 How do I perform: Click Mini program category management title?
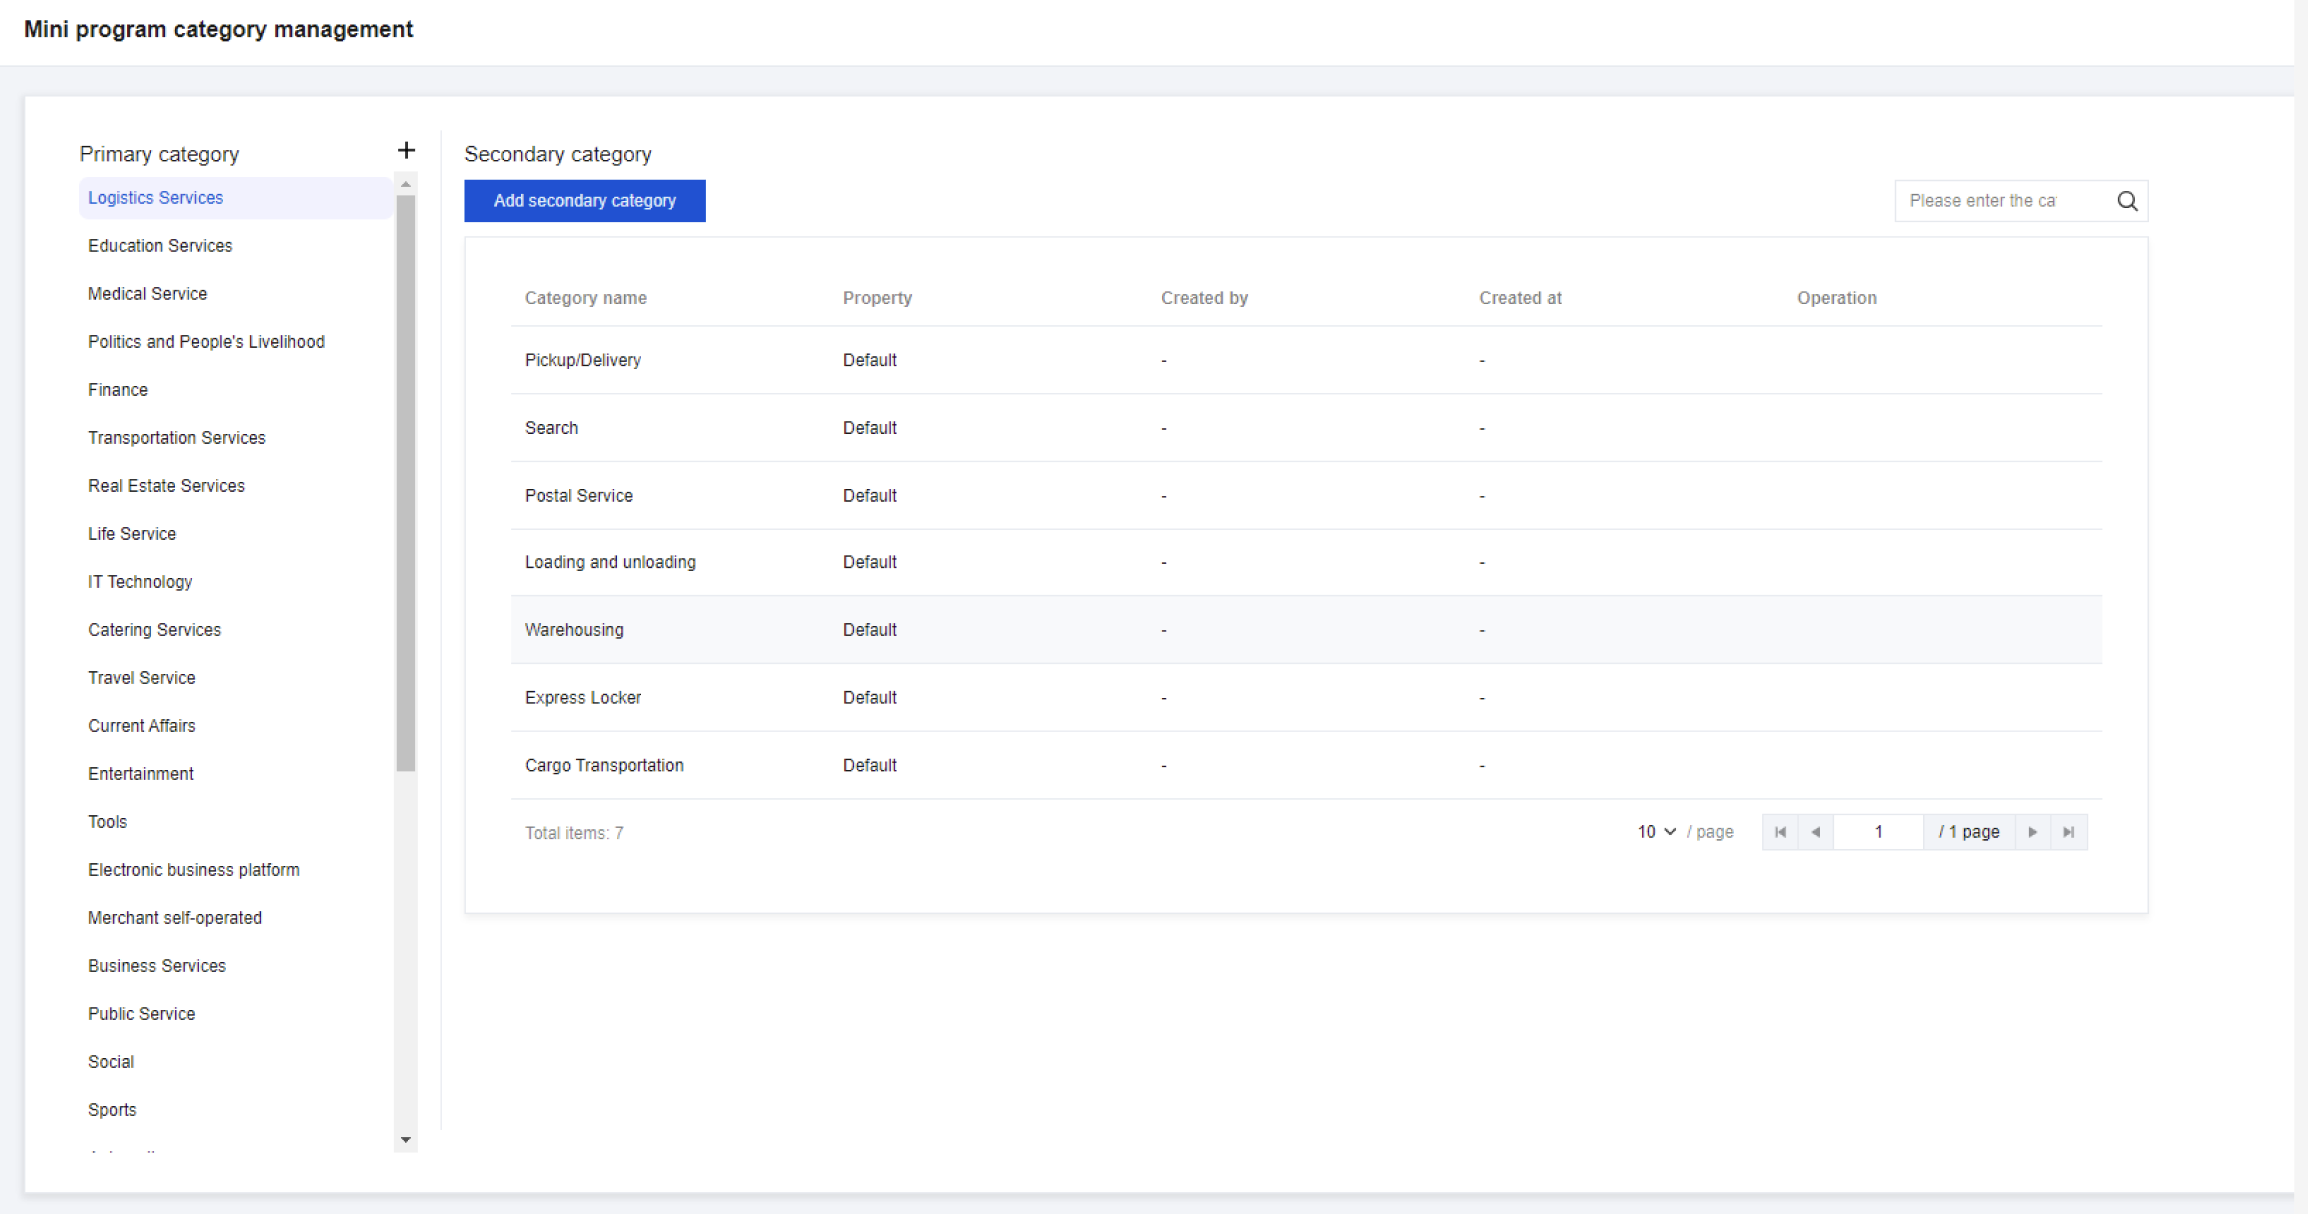tap(218, 30)
